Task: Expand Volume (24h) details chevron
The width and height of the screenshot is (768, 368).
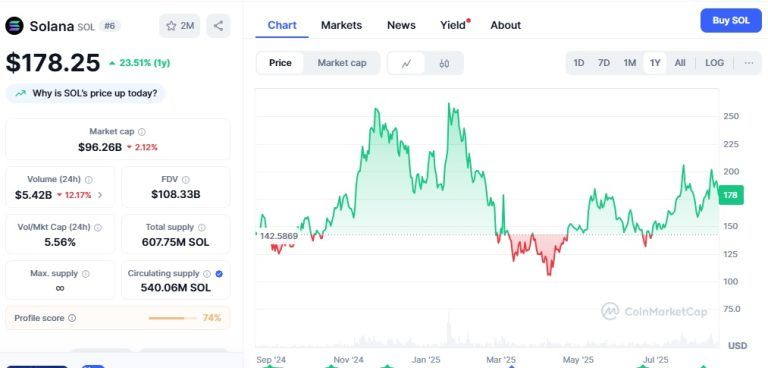Action: [x=100, y=195]
